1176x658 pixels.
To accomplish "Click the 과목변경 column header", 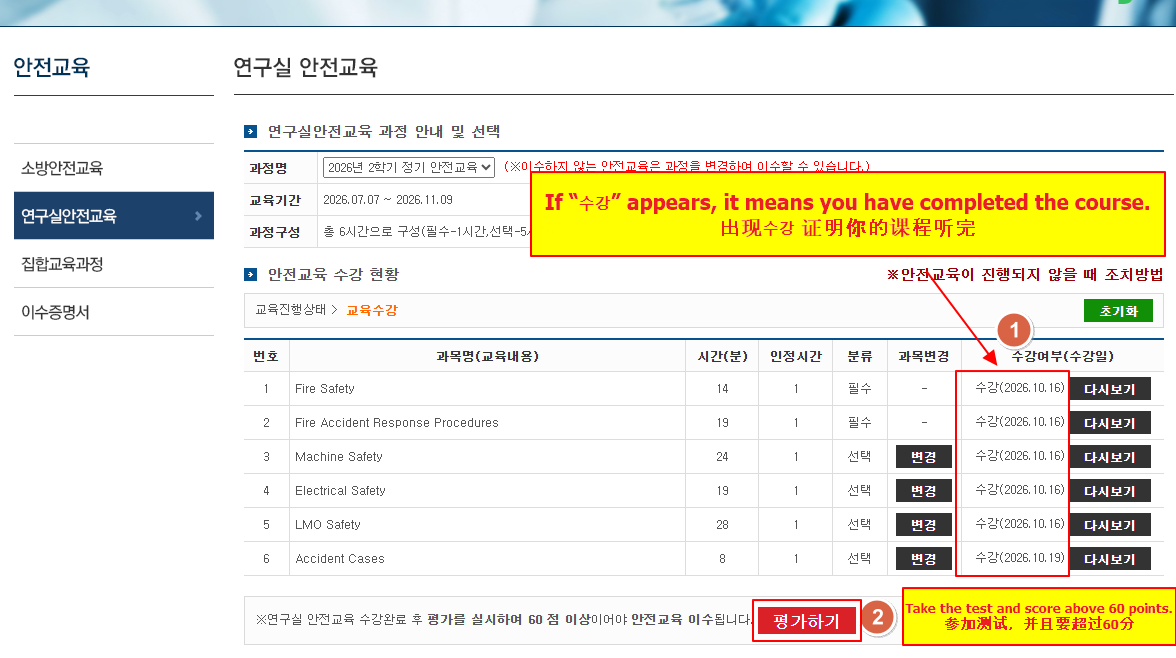I will (x=924, y=356).
